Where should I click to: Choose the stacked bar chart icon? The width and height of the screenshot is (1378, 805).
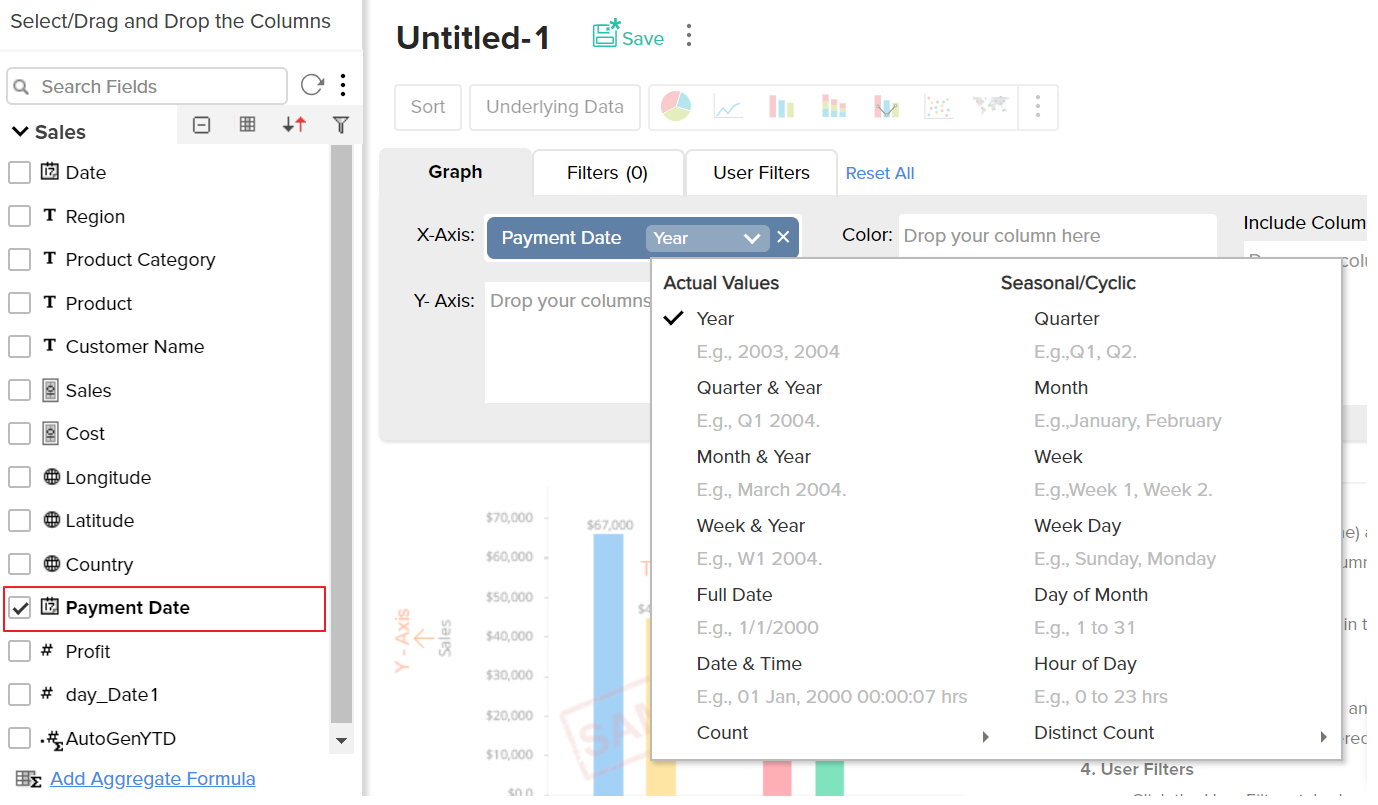tap(833, 107)
